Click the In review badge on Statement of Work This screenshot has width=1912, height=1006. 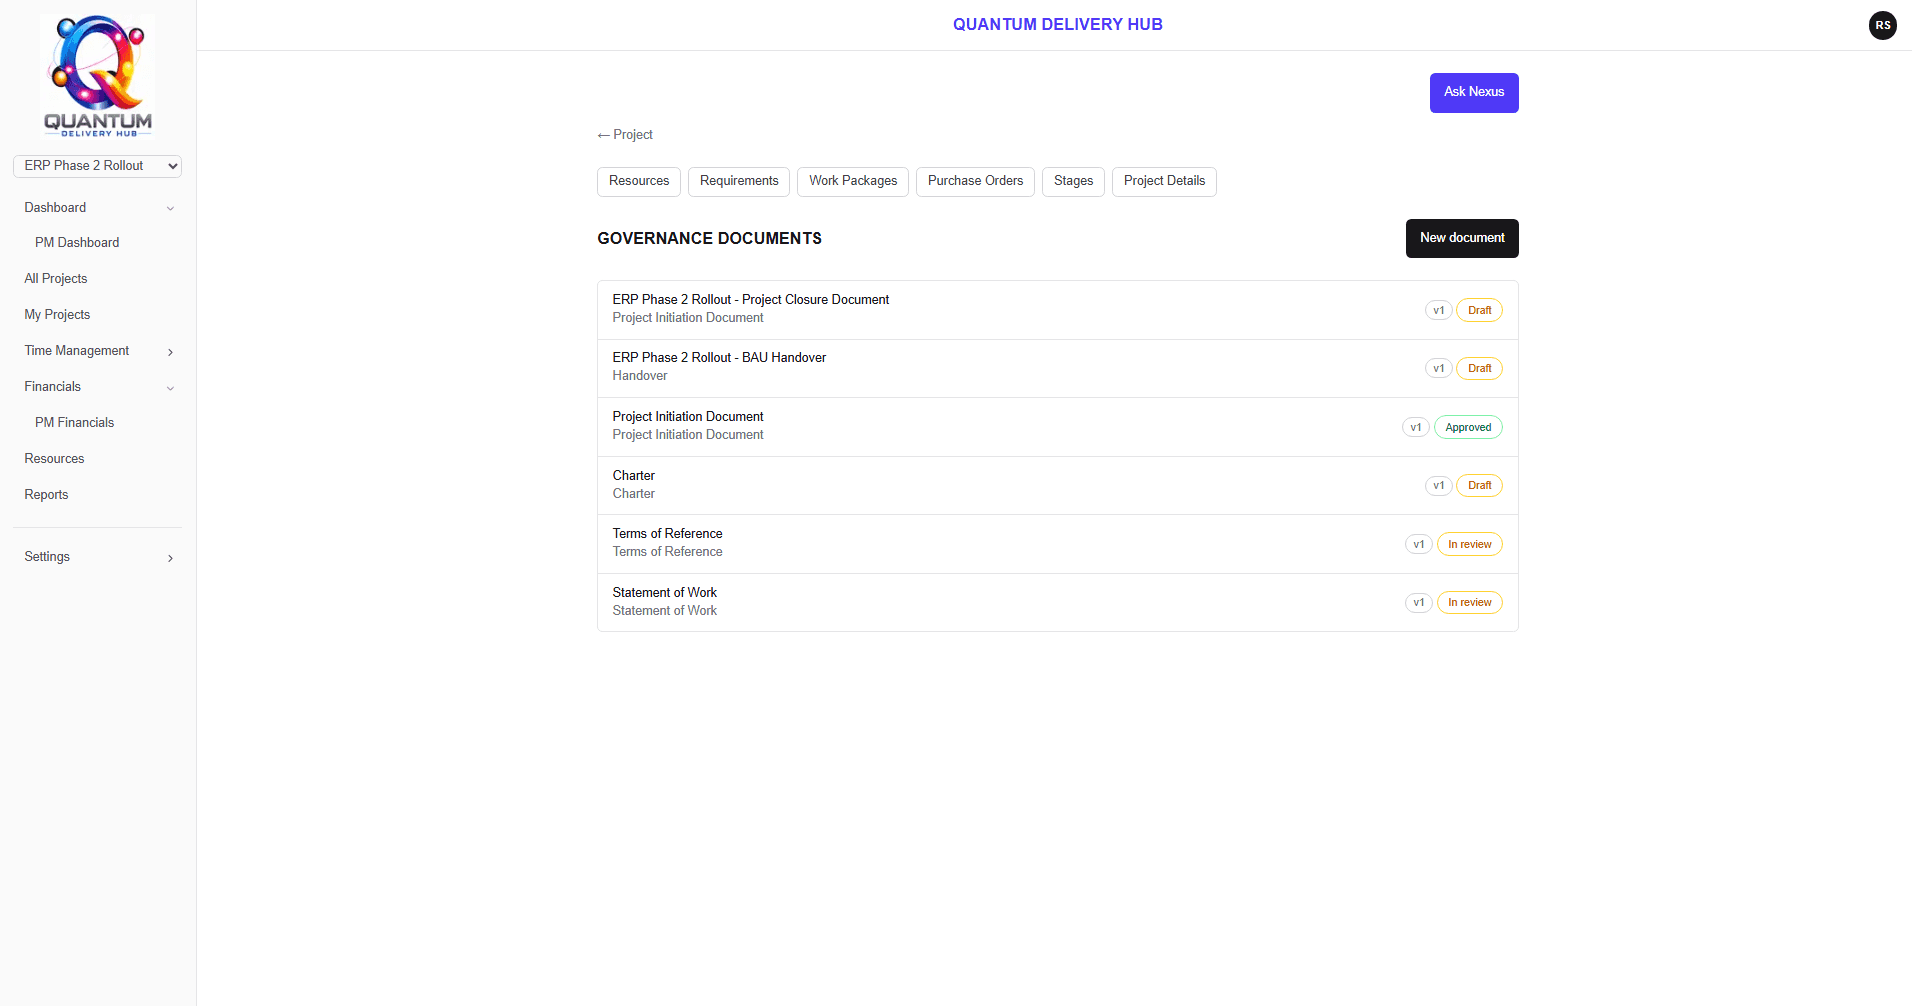click(1469, 603)
